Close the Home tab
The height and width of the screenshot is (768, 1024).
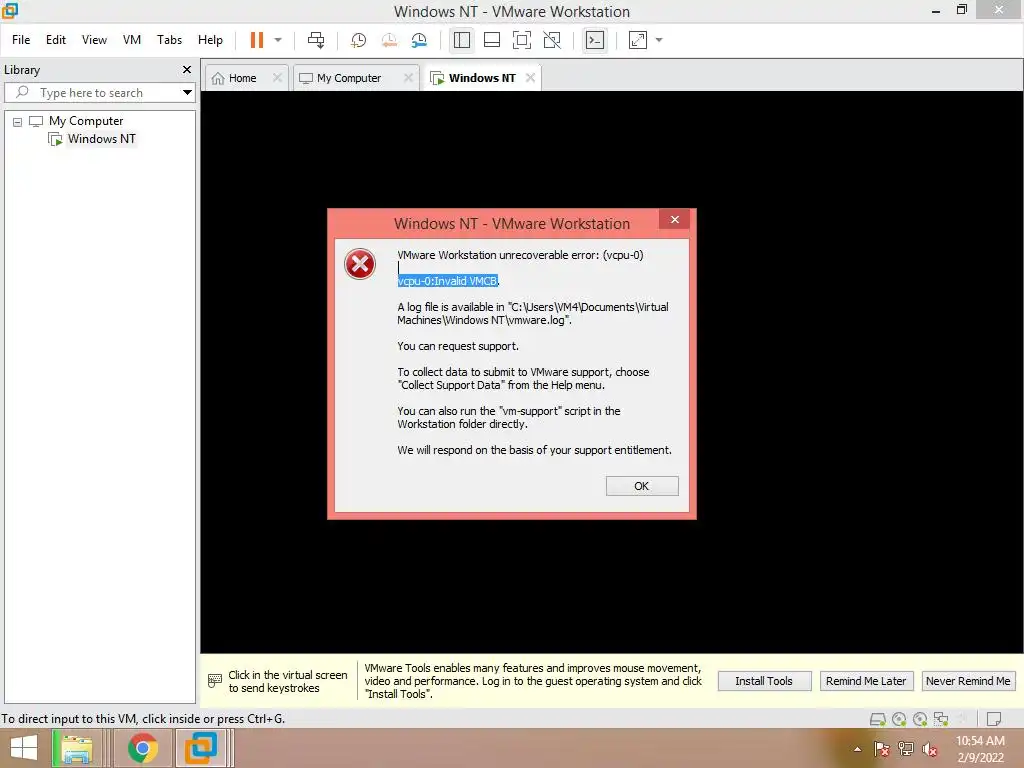coord(278,78)
